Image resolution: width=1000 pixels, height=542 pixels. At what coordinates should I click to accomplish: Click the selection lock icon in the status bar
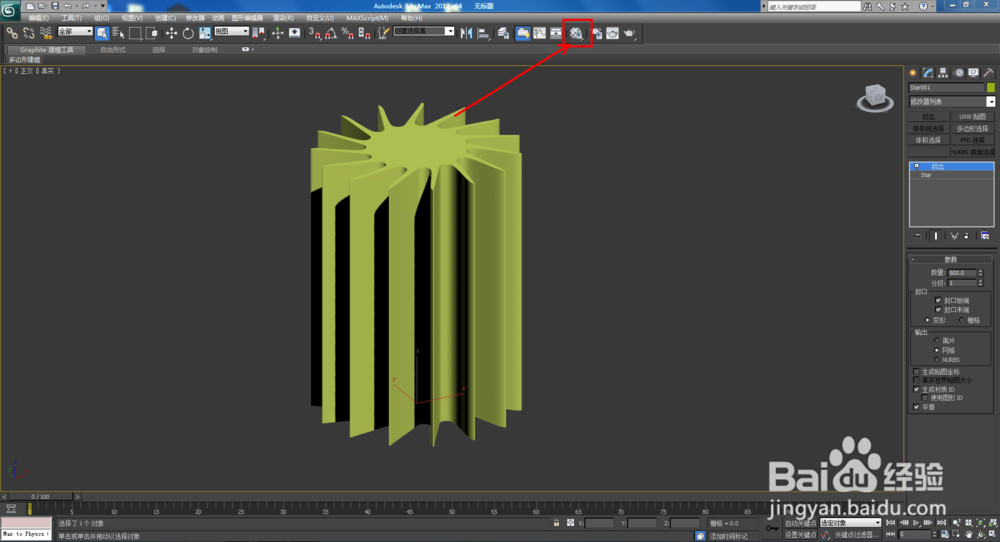[x=556, y=523]
